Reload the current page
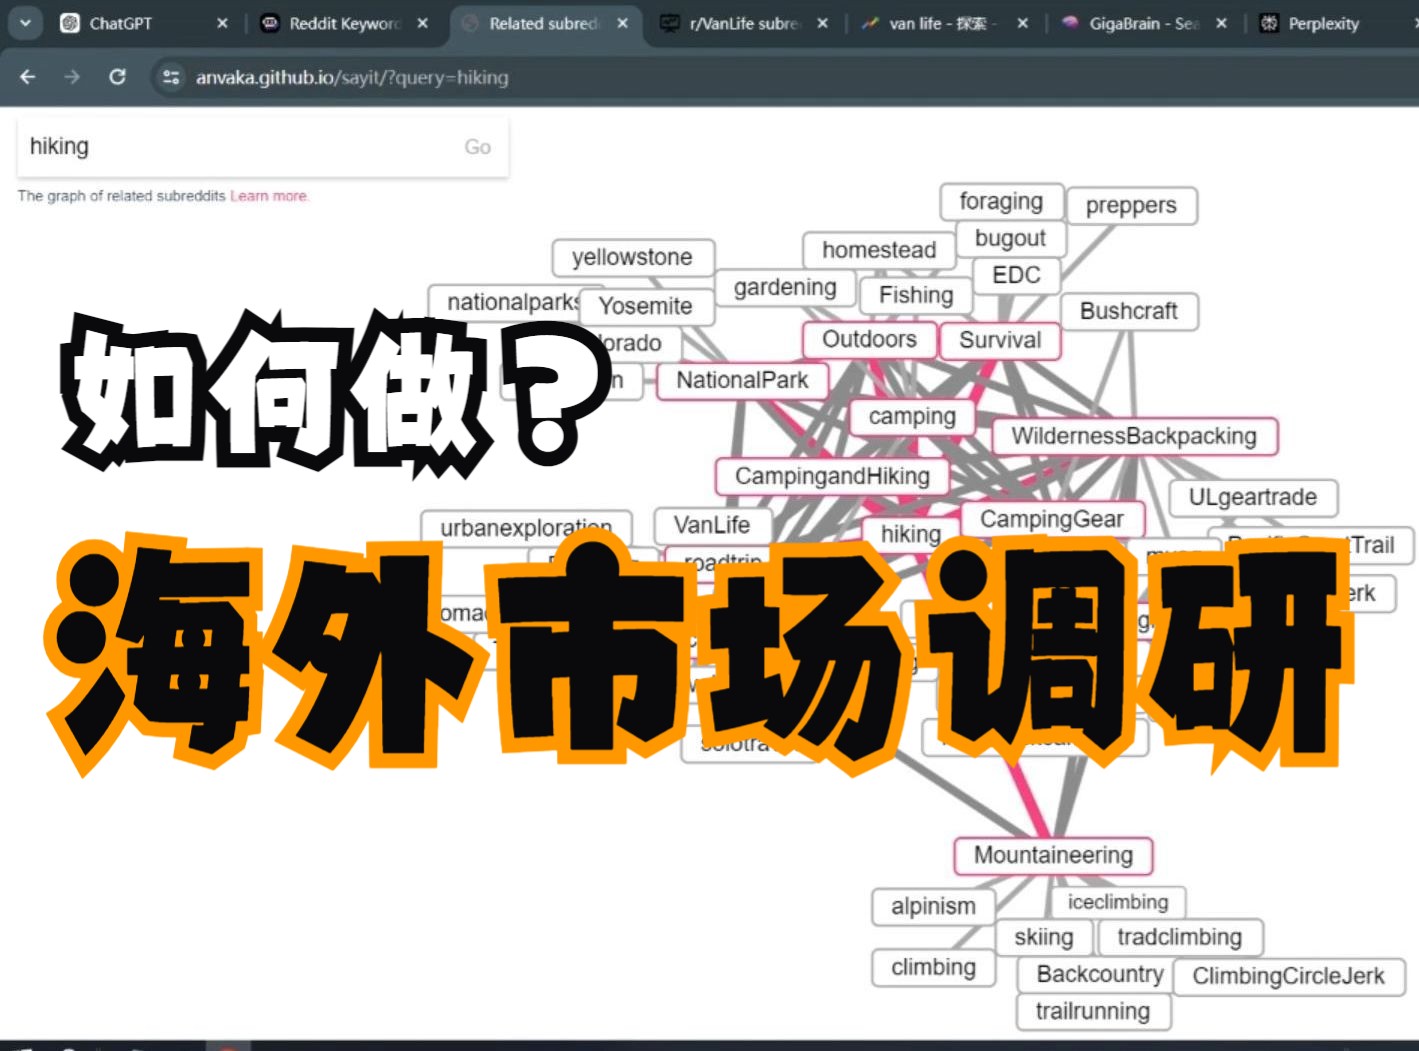 117,77
